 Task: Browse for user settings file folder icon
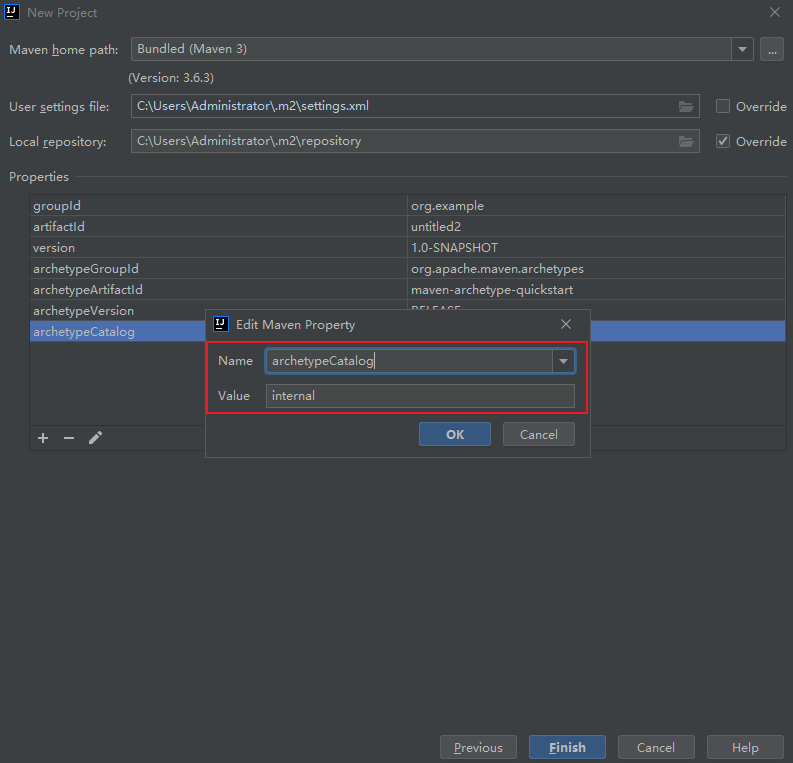click(x=686, y=106)
